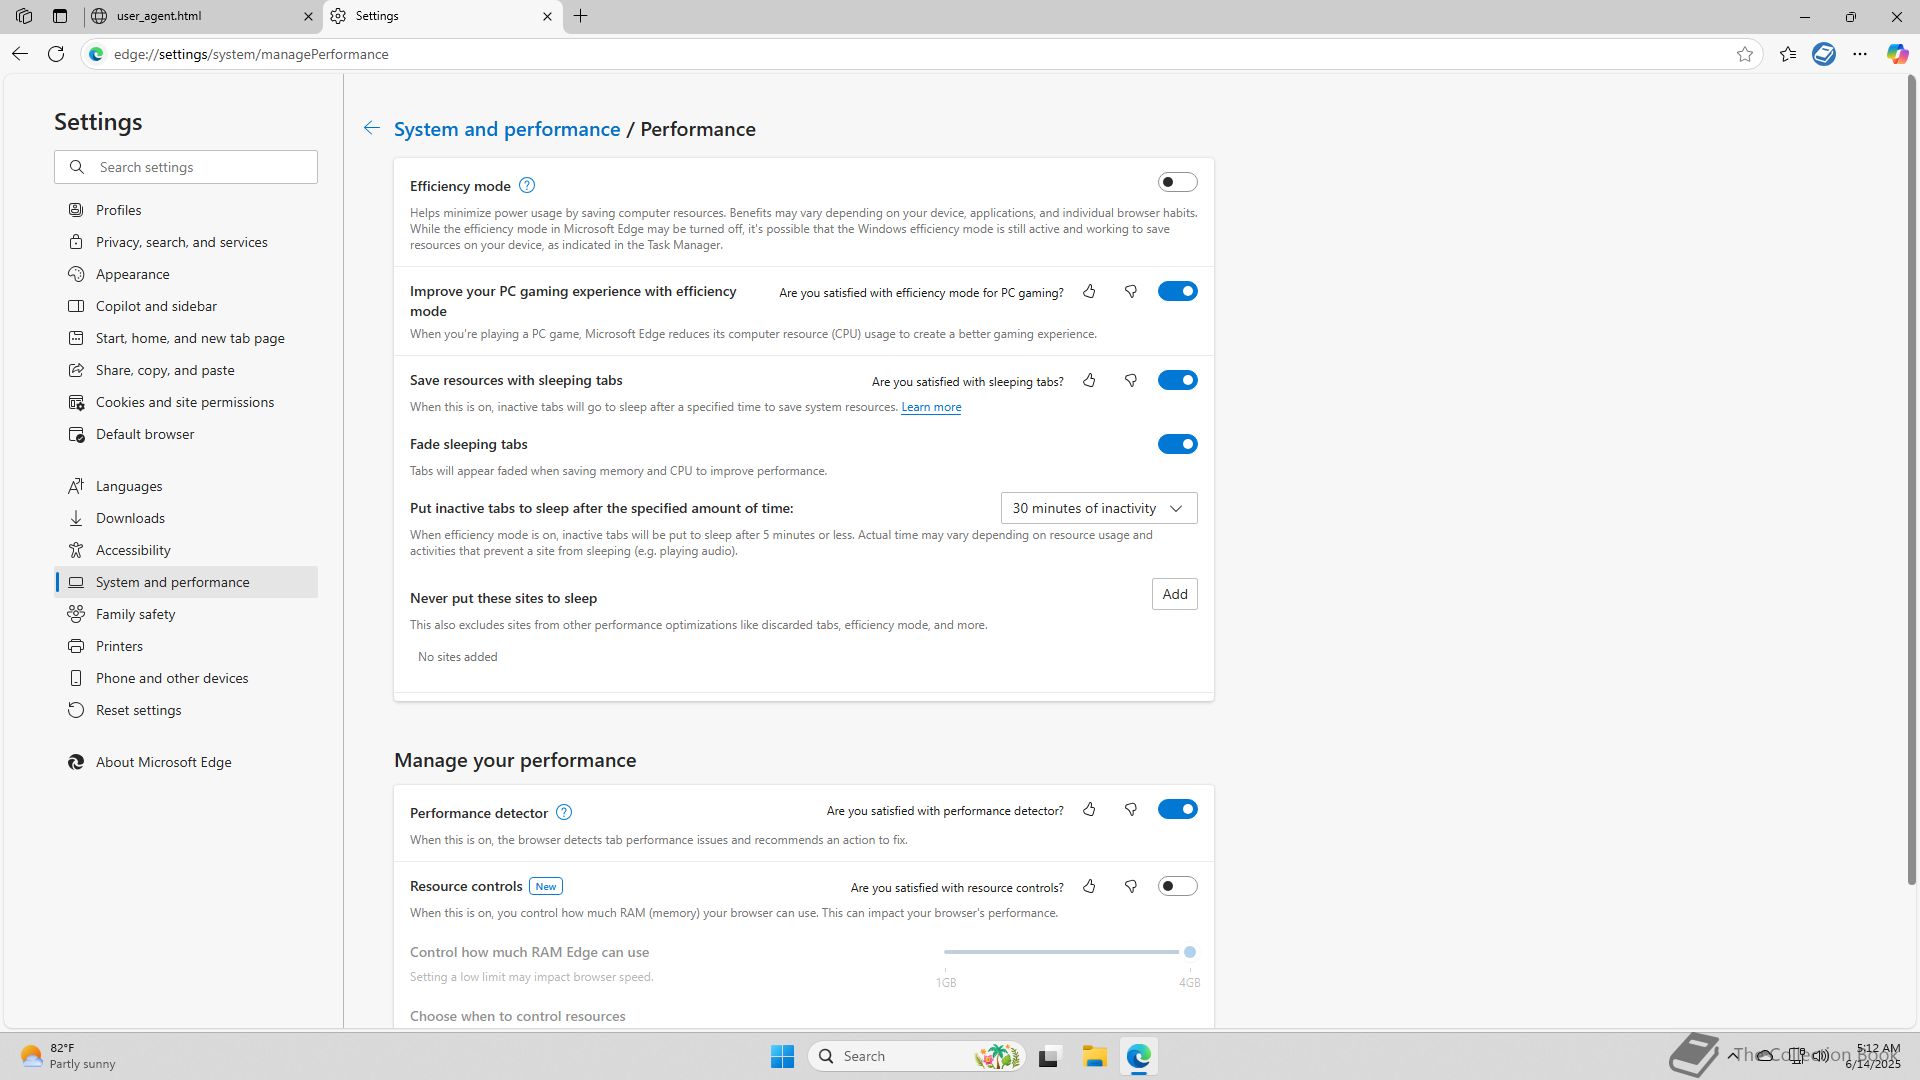Image resolution: width=1920 pixels, height=1080 pixels.
Task: Open the Copilot icon in the toolbar
Action: coord(1896,54)
